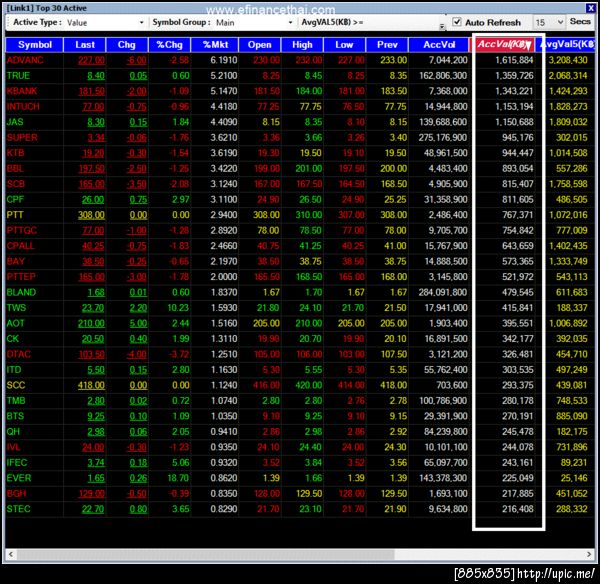Click the AvgVal5(KB) column header
The height and width of the screenshot is (584, 600).
tap(566, 45)
